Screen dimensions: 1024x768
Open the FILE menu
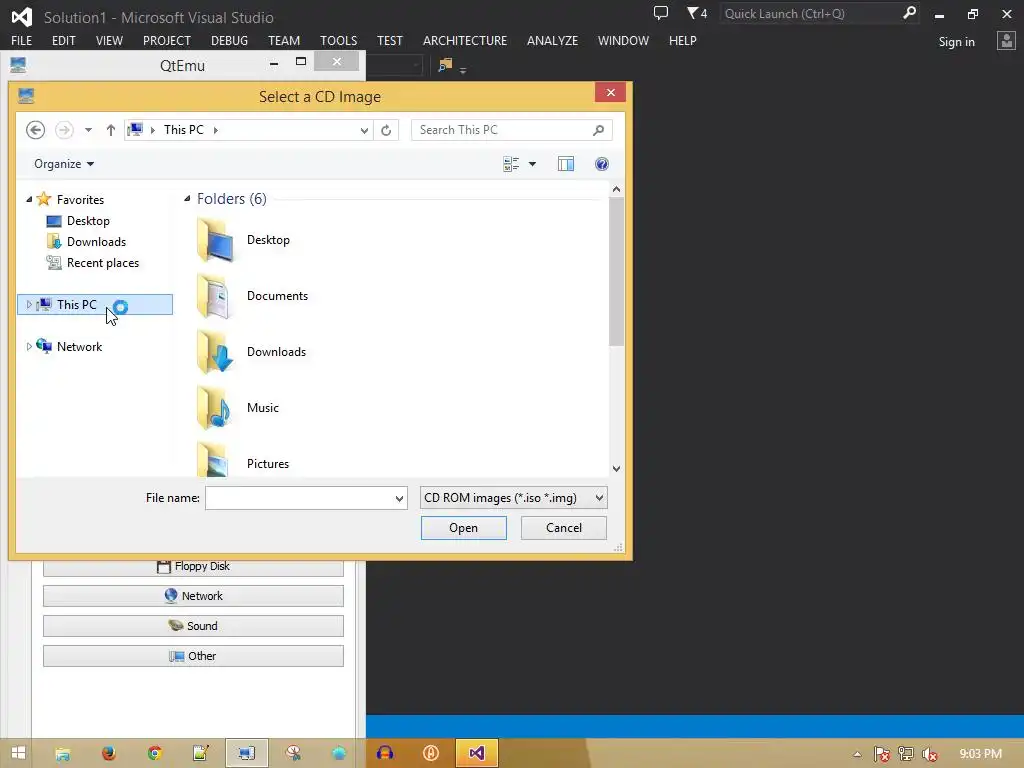pyautogui.click(x=22, y=40)
